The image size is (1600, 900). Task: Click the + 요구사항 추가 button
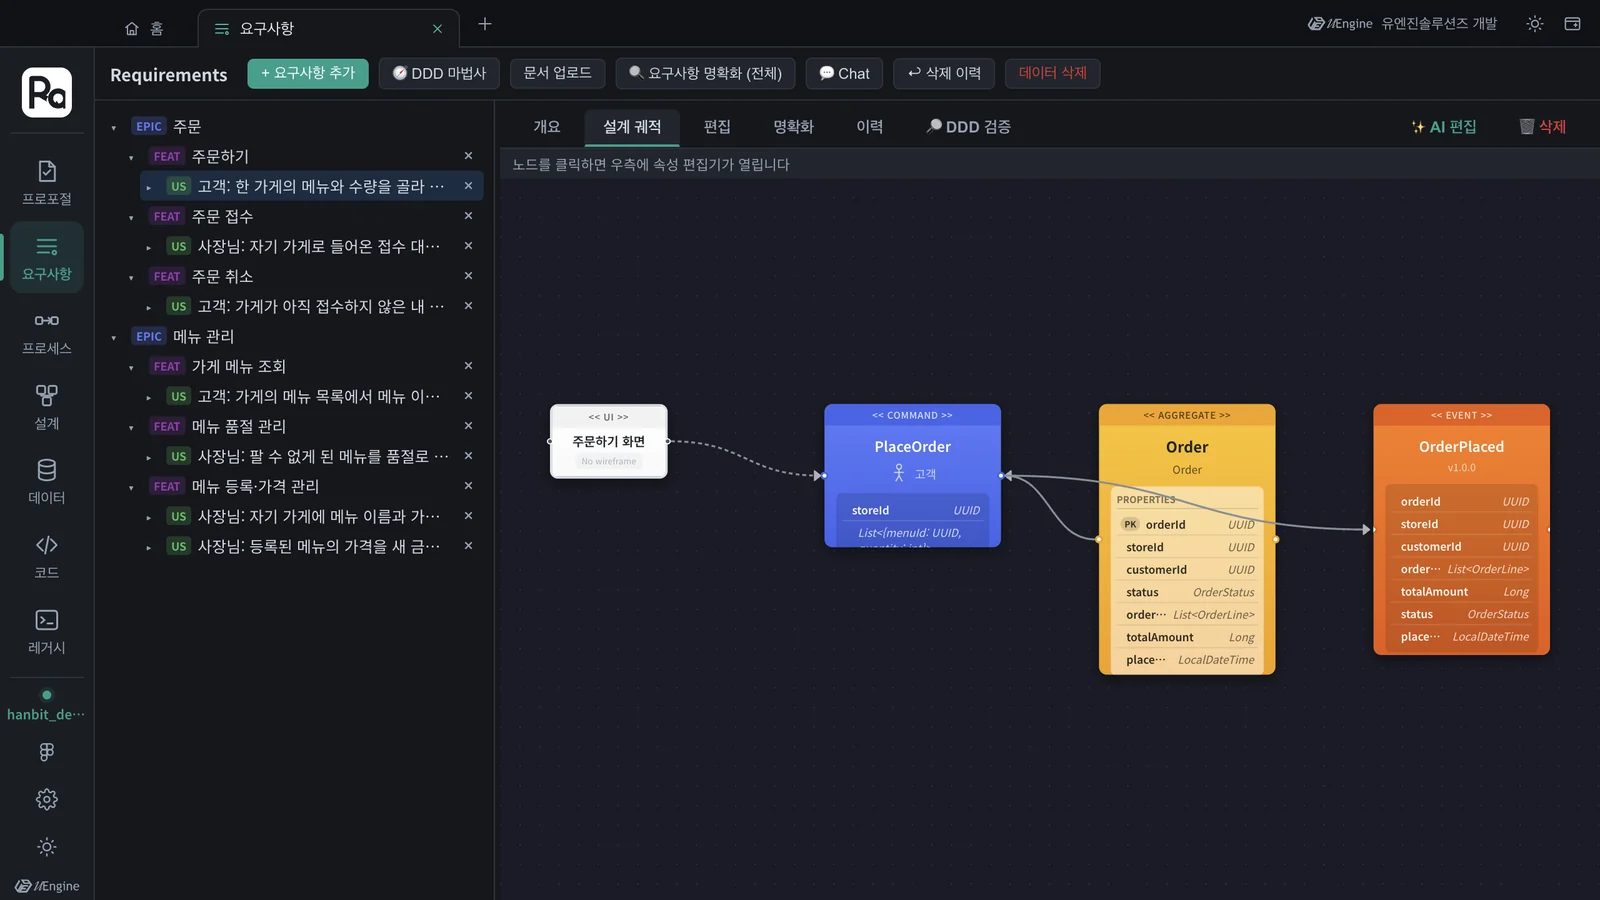tap(308, 73)
